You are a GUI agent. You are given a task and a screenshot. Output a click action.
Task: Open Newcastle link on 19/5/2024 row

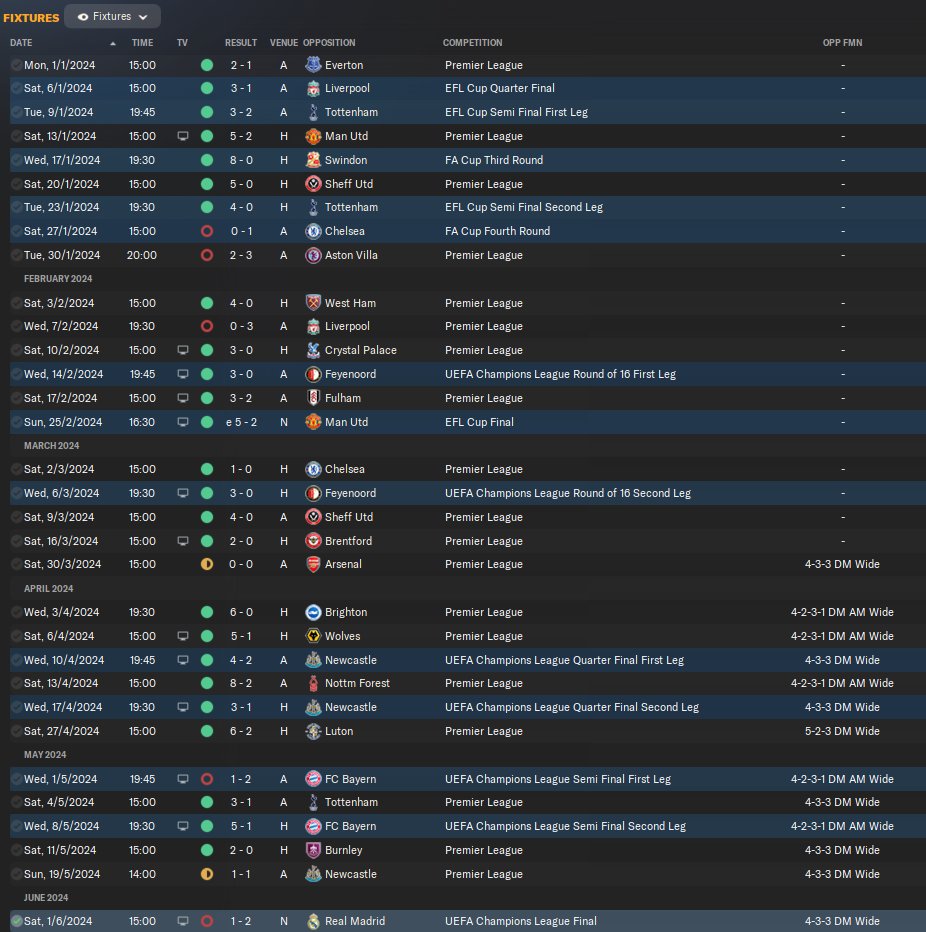click(x=351, y=874)
